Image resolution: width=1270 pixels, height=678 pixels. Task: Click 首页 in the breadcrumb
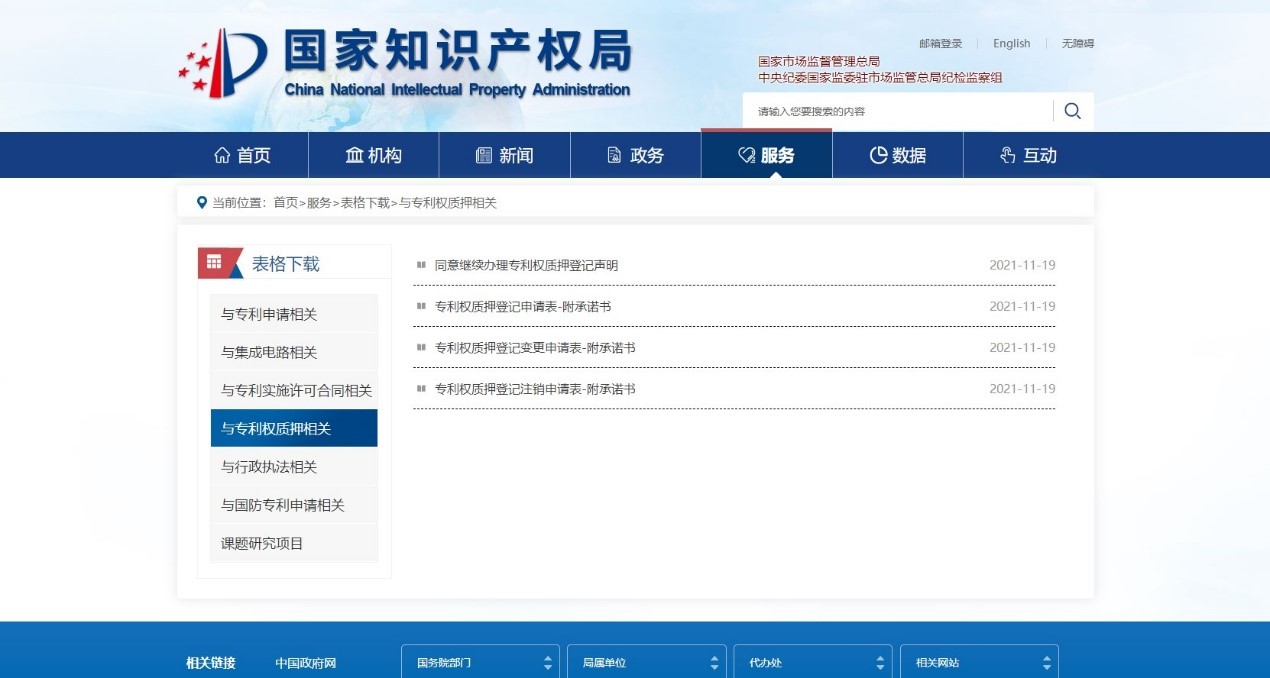(286, 202)
